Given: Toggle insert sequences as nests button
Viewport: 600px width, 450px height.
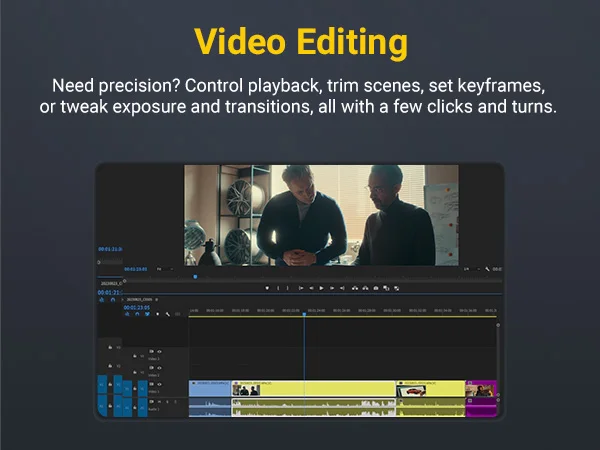Looking at the screenshot, I should click(x=127, y=314).
